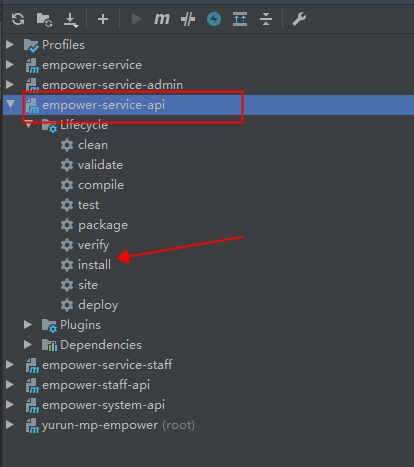Collapse the empower-service-api module
This screenshot has height=467, width=414.
[x=11, y=104]
